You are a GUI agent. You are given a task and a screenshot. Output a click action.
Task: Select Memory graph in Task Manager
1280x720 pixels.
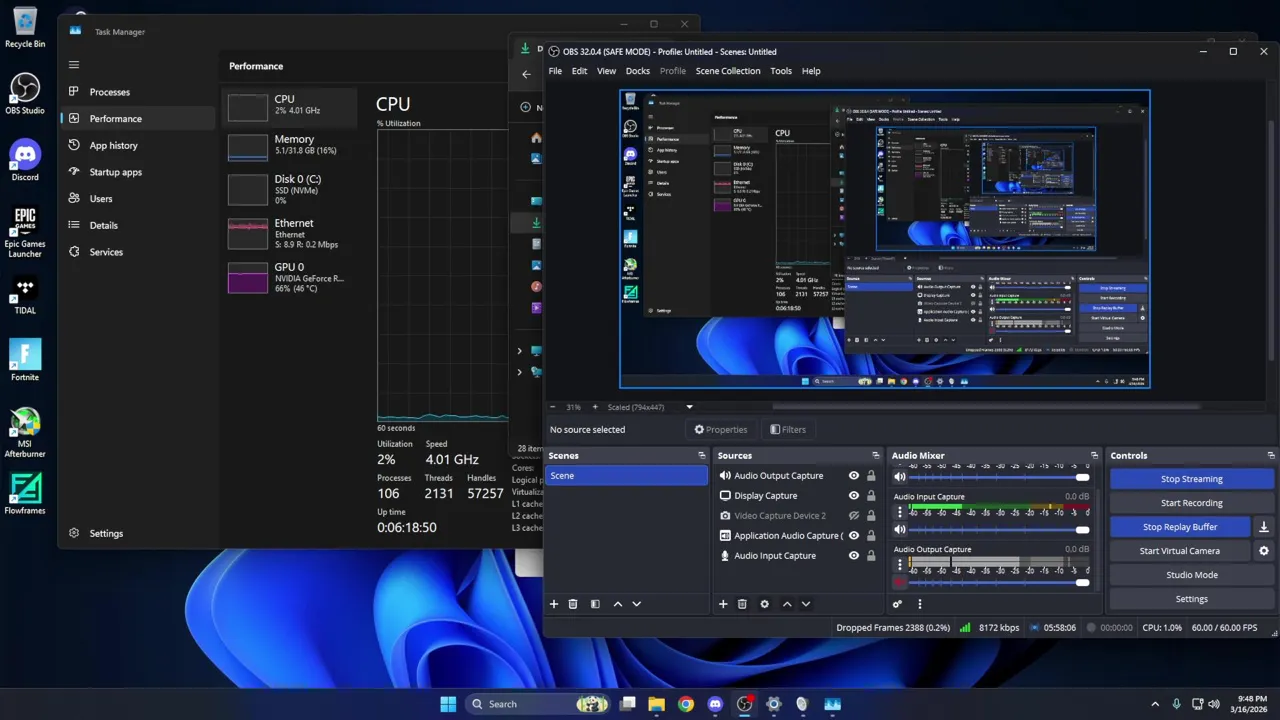(x=289, y=147)
